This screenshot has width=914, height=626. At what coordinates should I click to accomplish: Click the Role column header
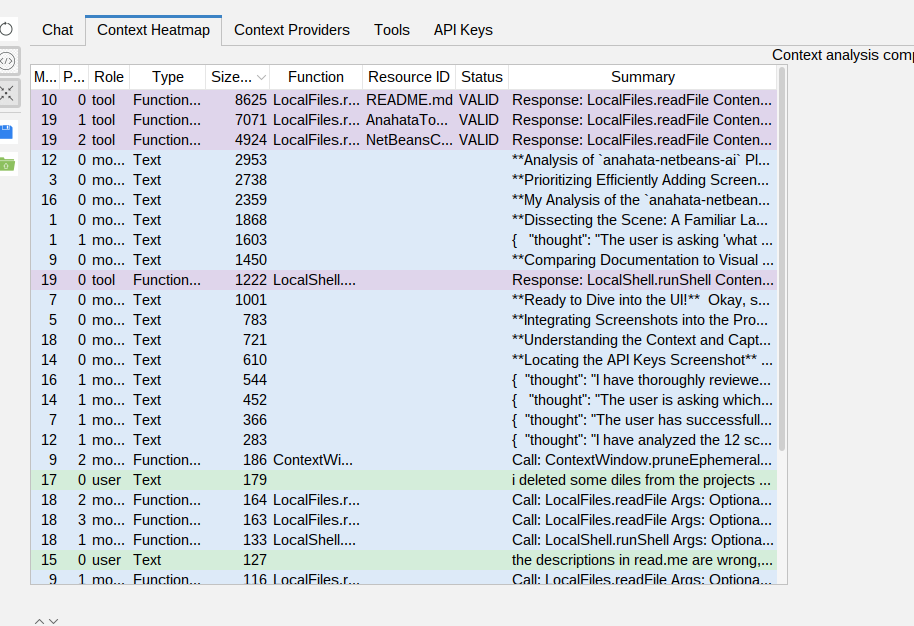109,77
